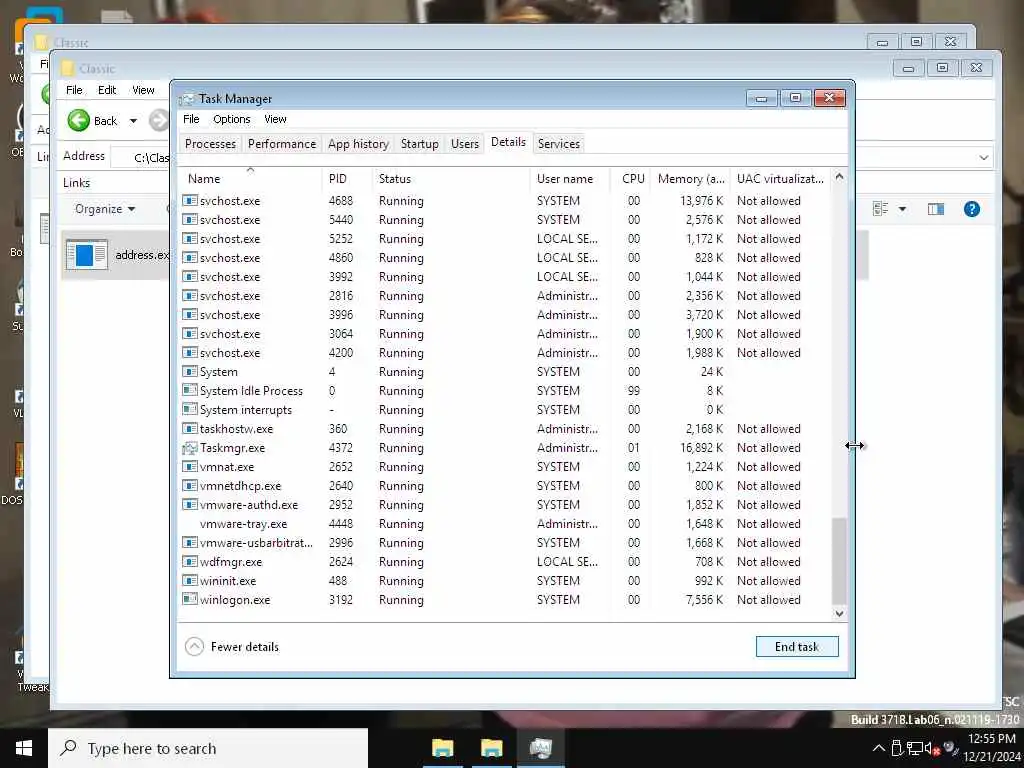The image size is (1024, 768).
Task: Open the second File Explorer taskbar icon
Action: 492,748
